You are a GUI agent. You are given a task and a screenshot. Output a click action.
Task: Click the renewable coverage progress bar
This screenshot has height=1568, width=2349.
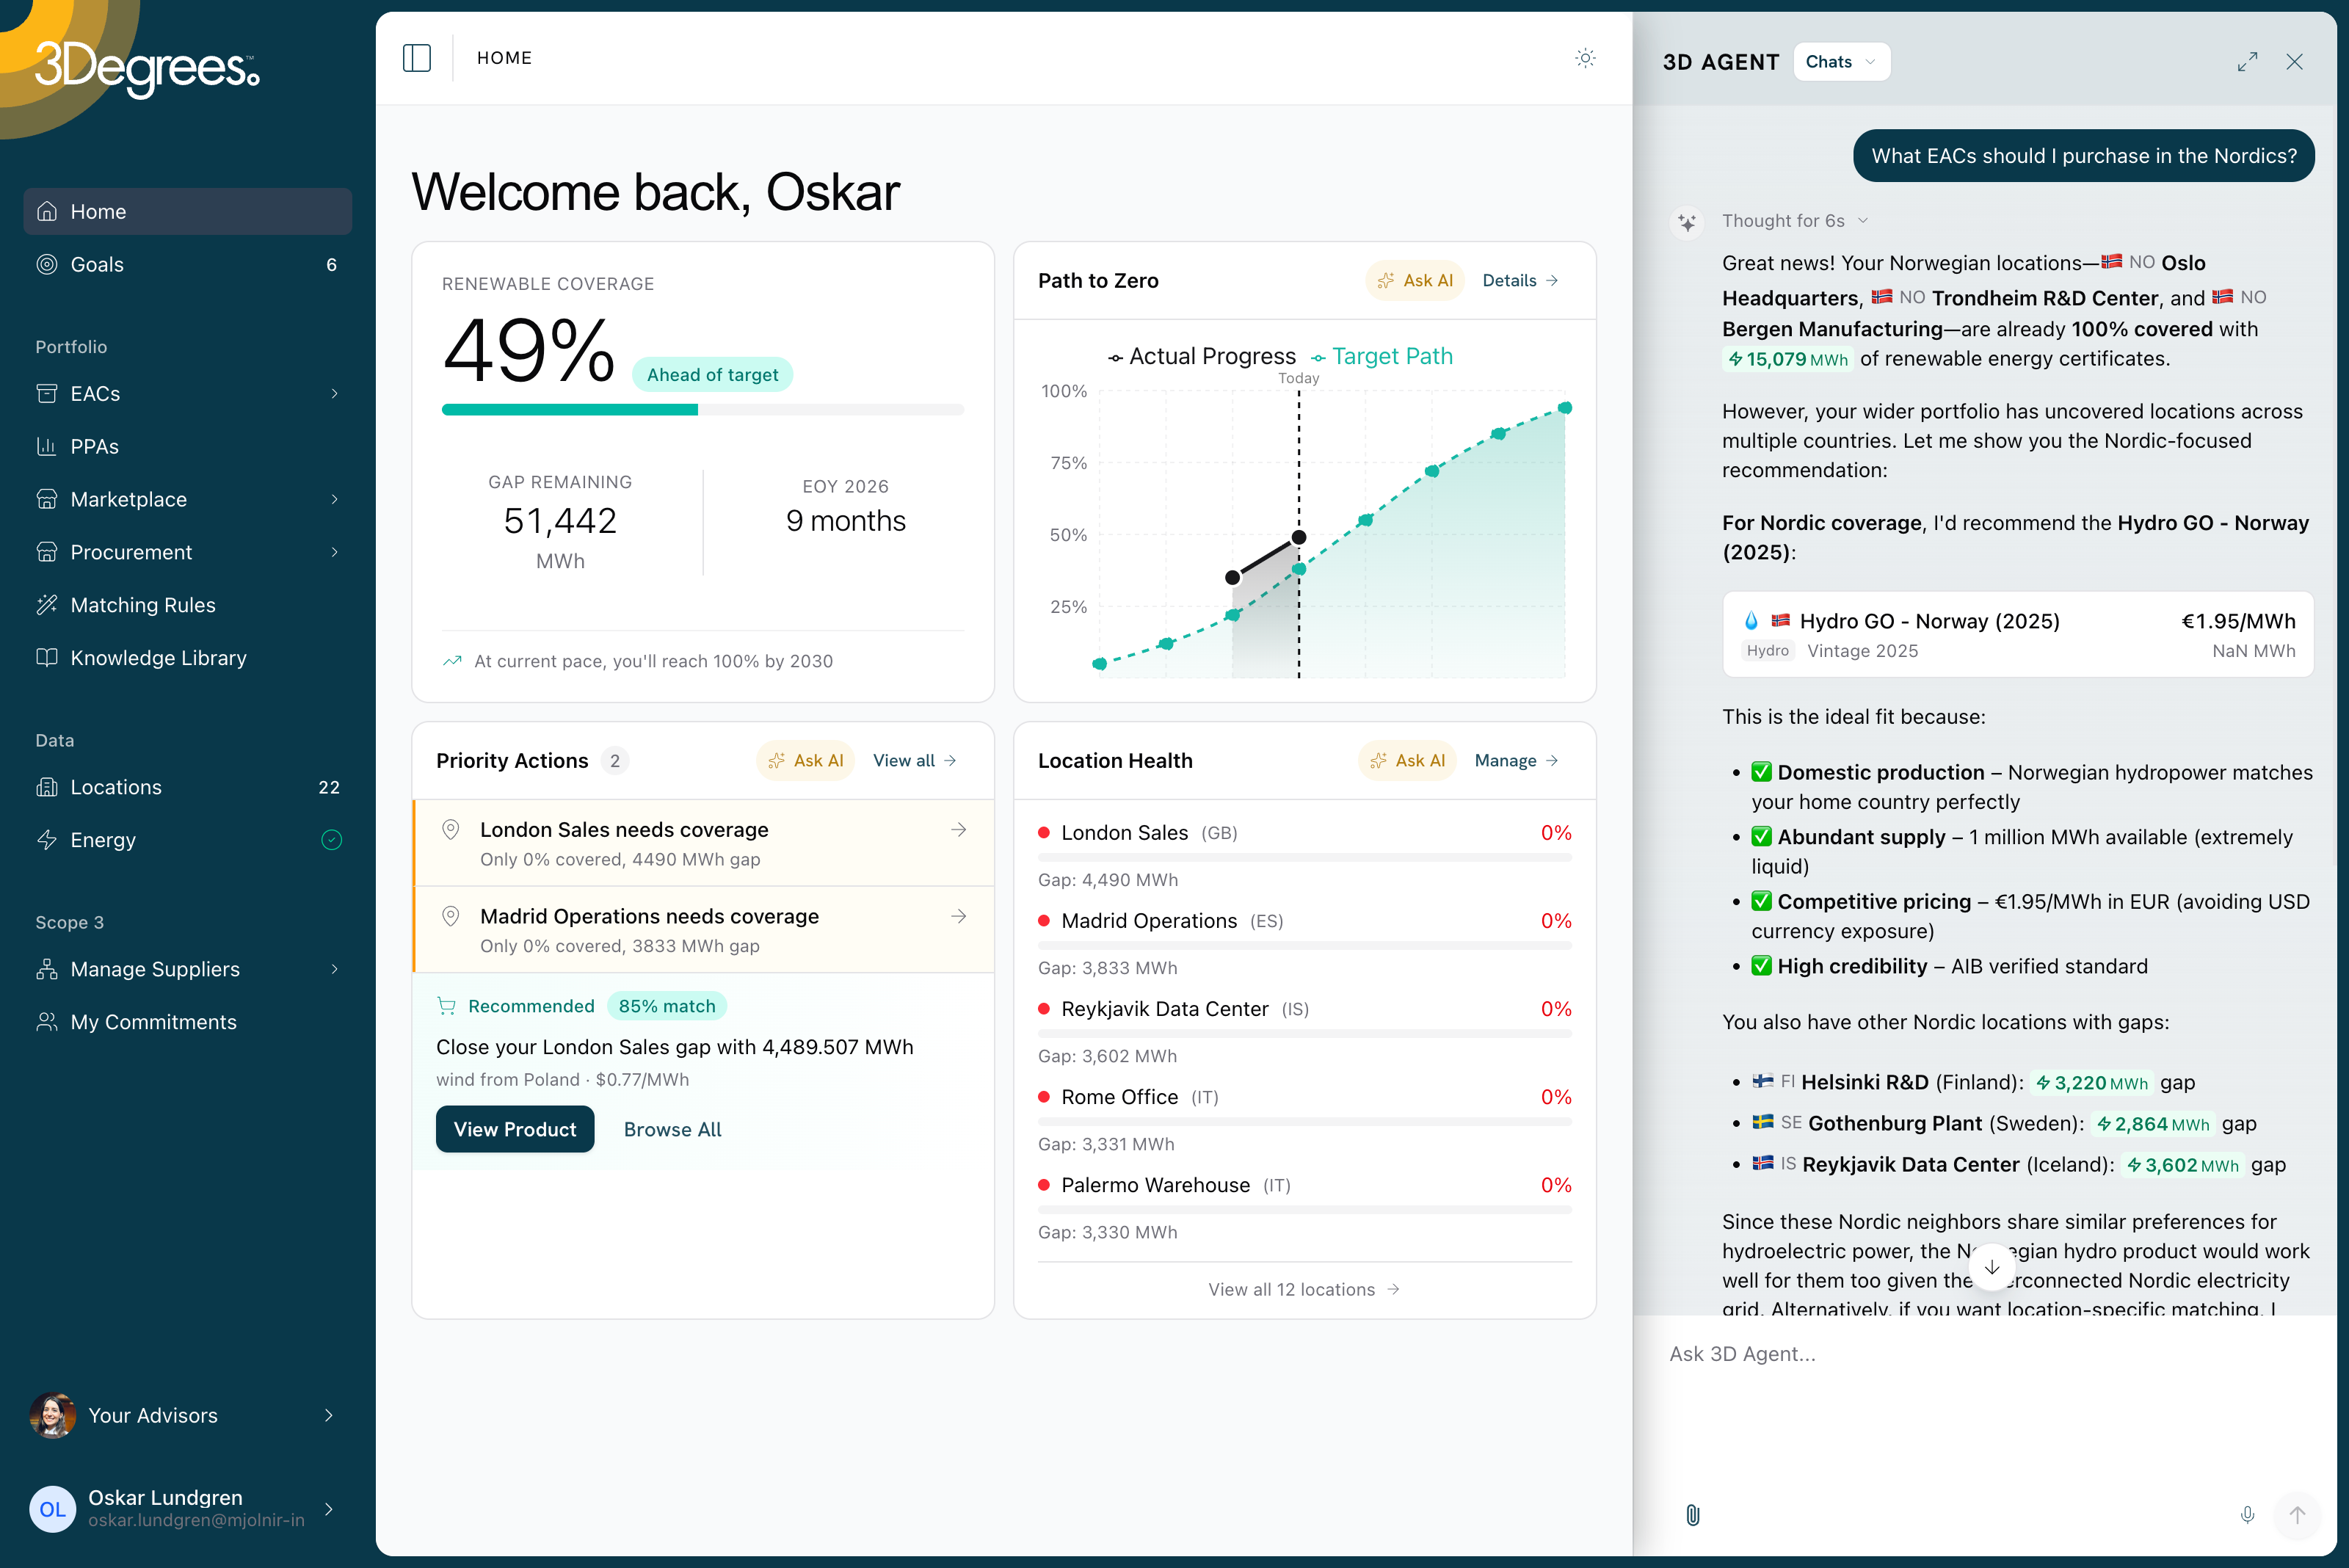(702, 410)
